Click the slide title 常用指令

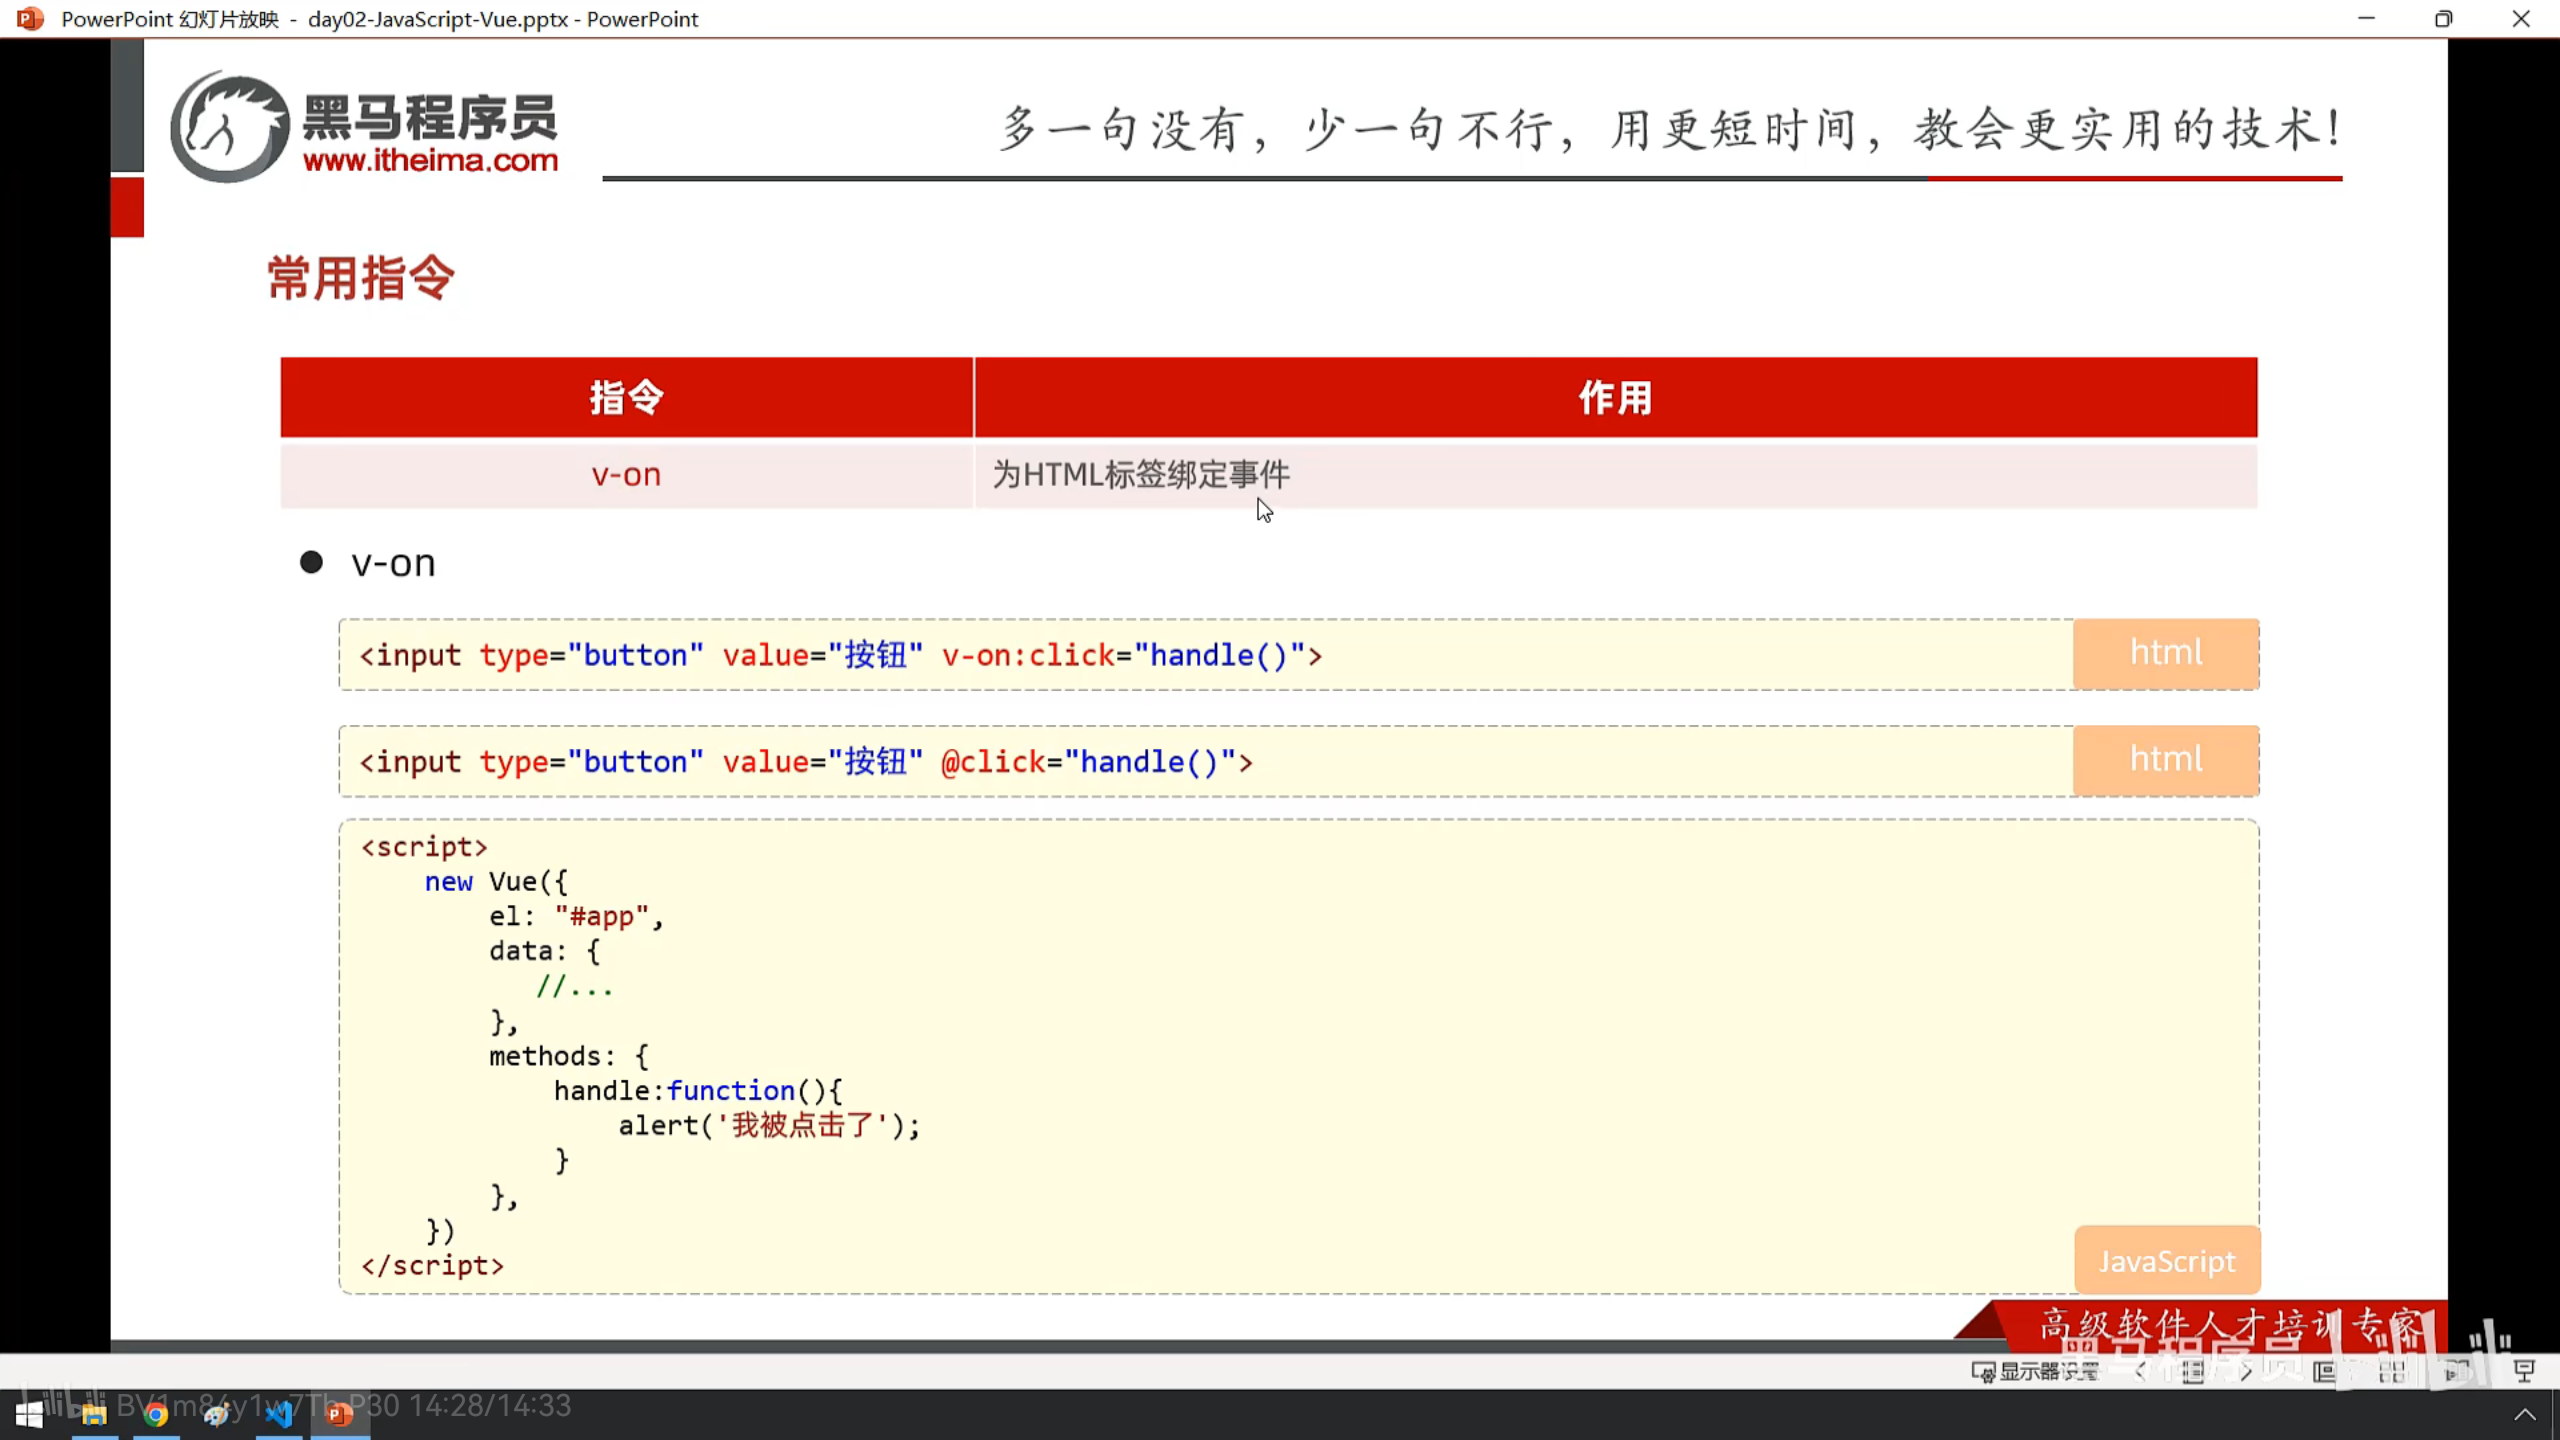click(361, 277)
